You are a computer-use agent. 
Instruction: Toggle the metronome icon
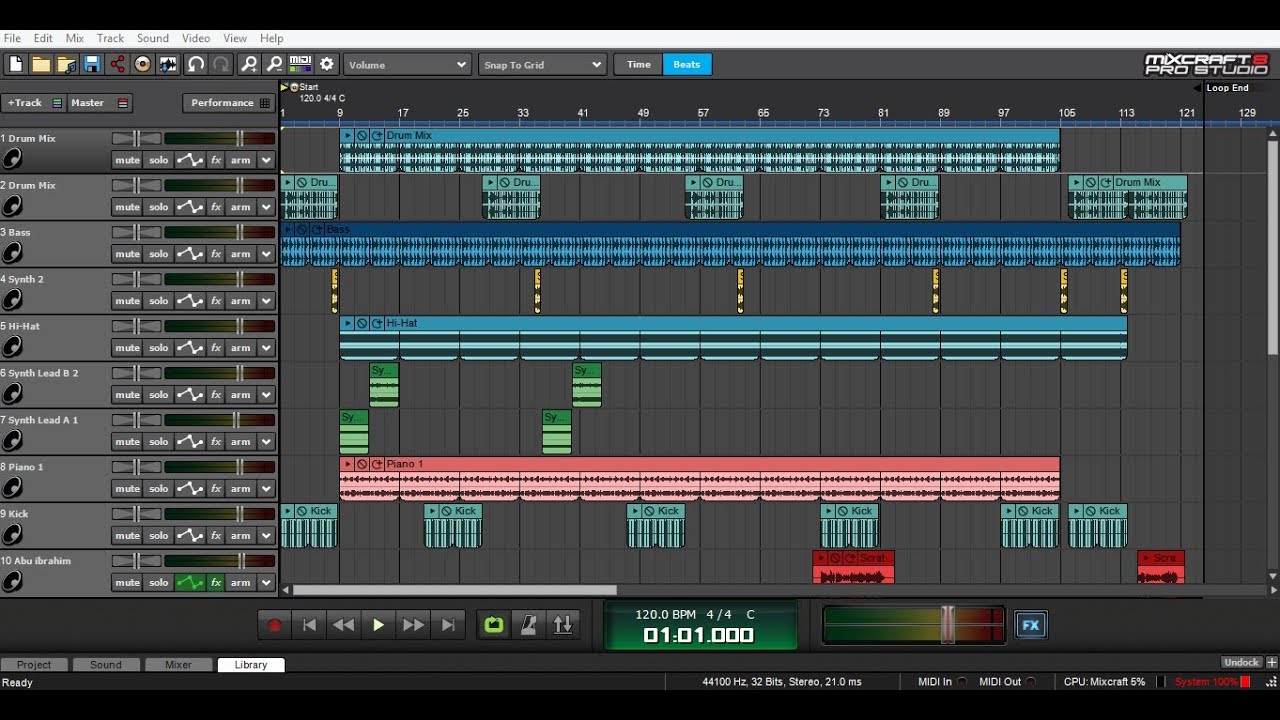pyautogui.click(x=528, y=625)
